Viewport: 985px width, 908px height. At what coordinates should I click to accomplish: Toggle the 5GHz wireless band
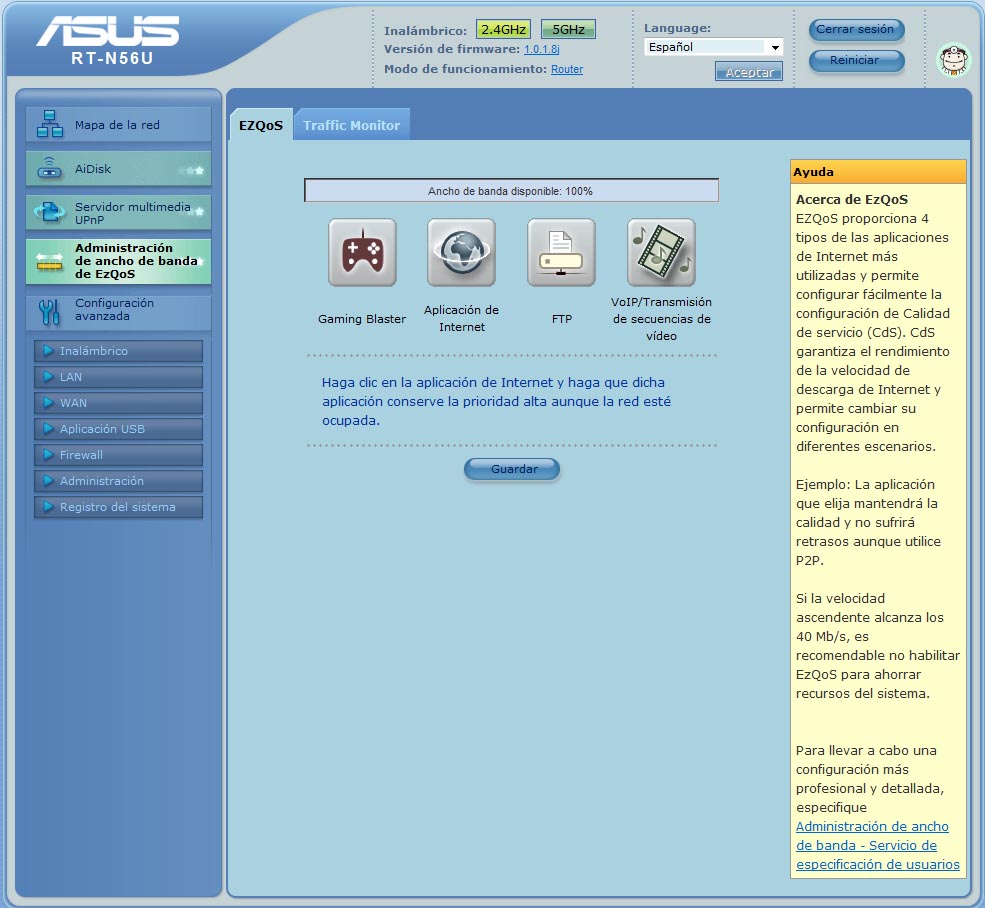pos(568,30)
